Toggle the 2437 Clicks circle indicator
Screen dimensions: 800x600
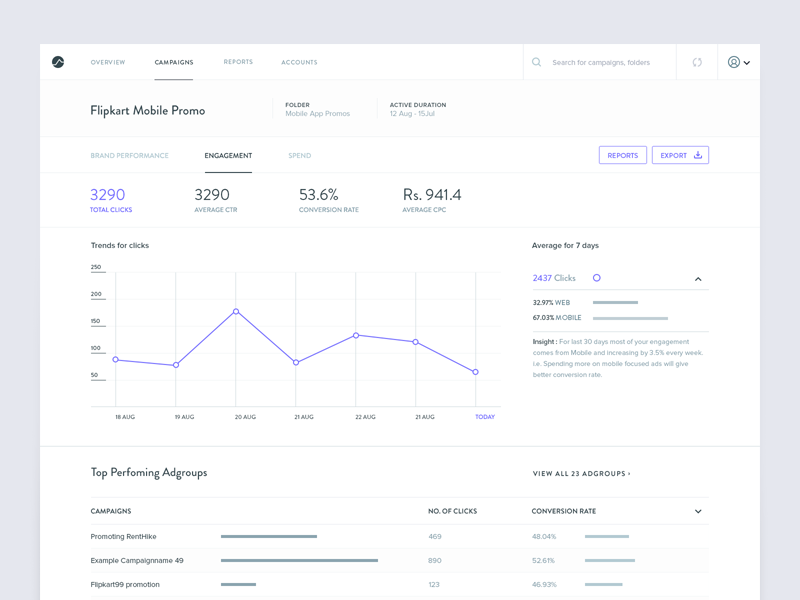coord(596,278)
